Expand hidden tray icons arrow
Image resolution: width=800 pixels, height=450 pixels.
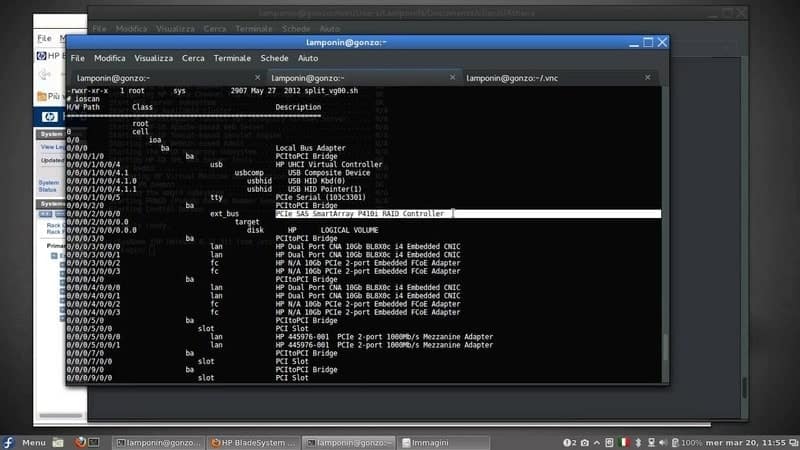point(596,442)
